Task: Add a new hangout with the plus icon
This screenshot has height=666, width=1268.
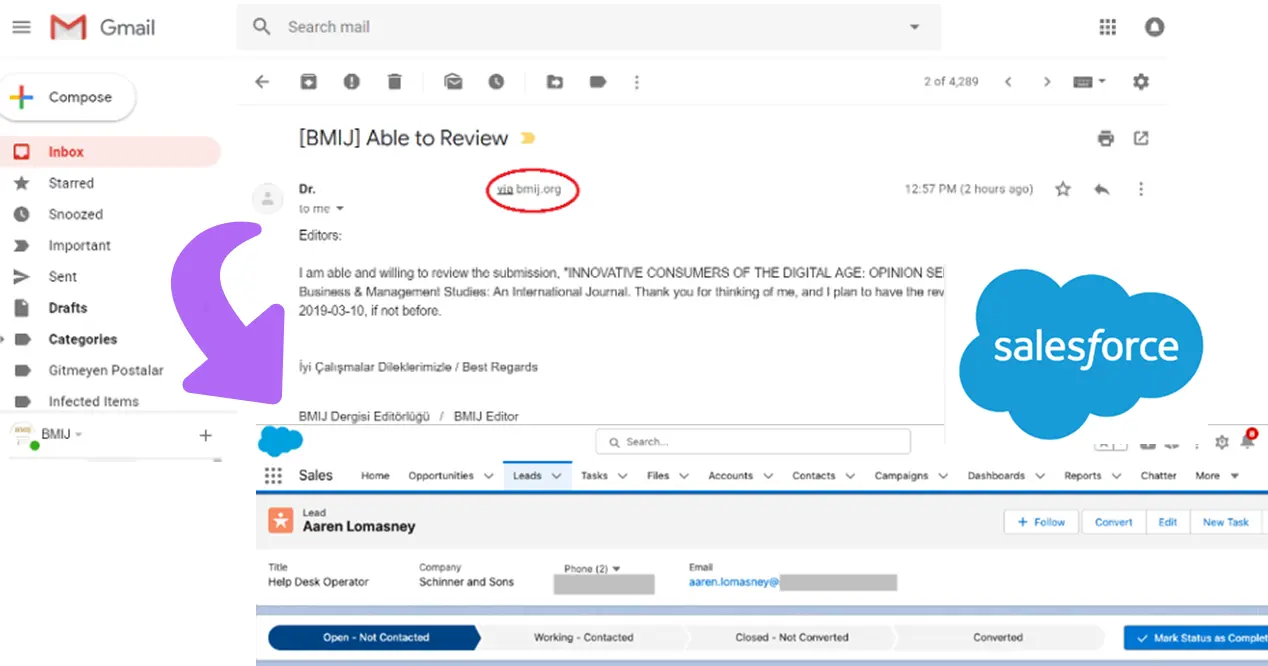Action: (x=206, y=435)
